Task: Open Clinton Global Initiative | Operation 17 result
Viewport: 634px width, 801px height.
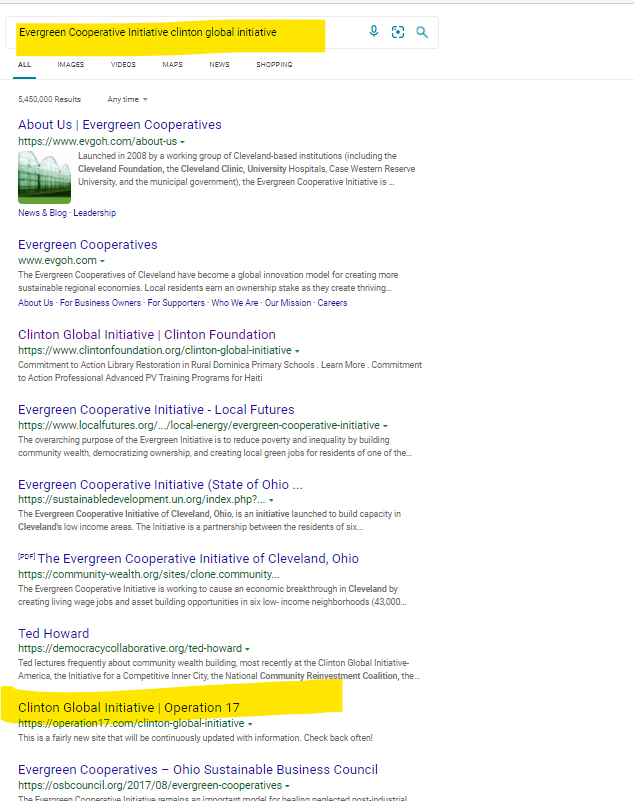Action: (129, 708)
